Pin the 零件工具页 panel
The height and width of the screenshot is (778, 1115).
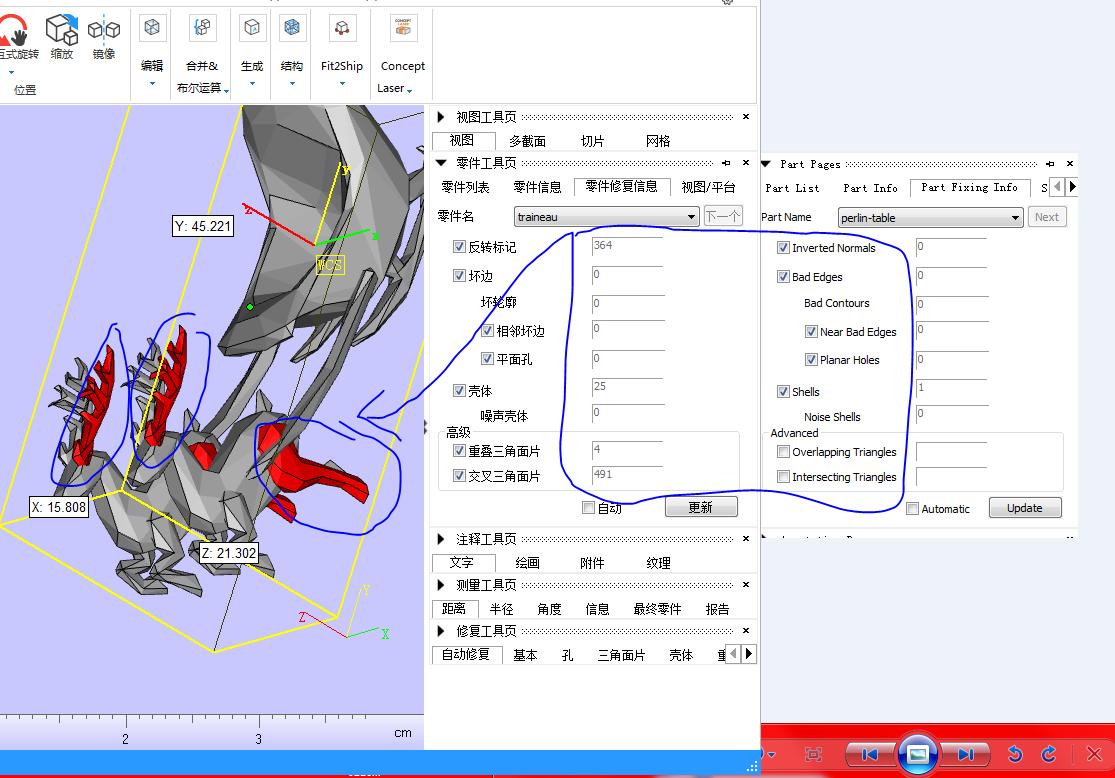tap(726, 163)
